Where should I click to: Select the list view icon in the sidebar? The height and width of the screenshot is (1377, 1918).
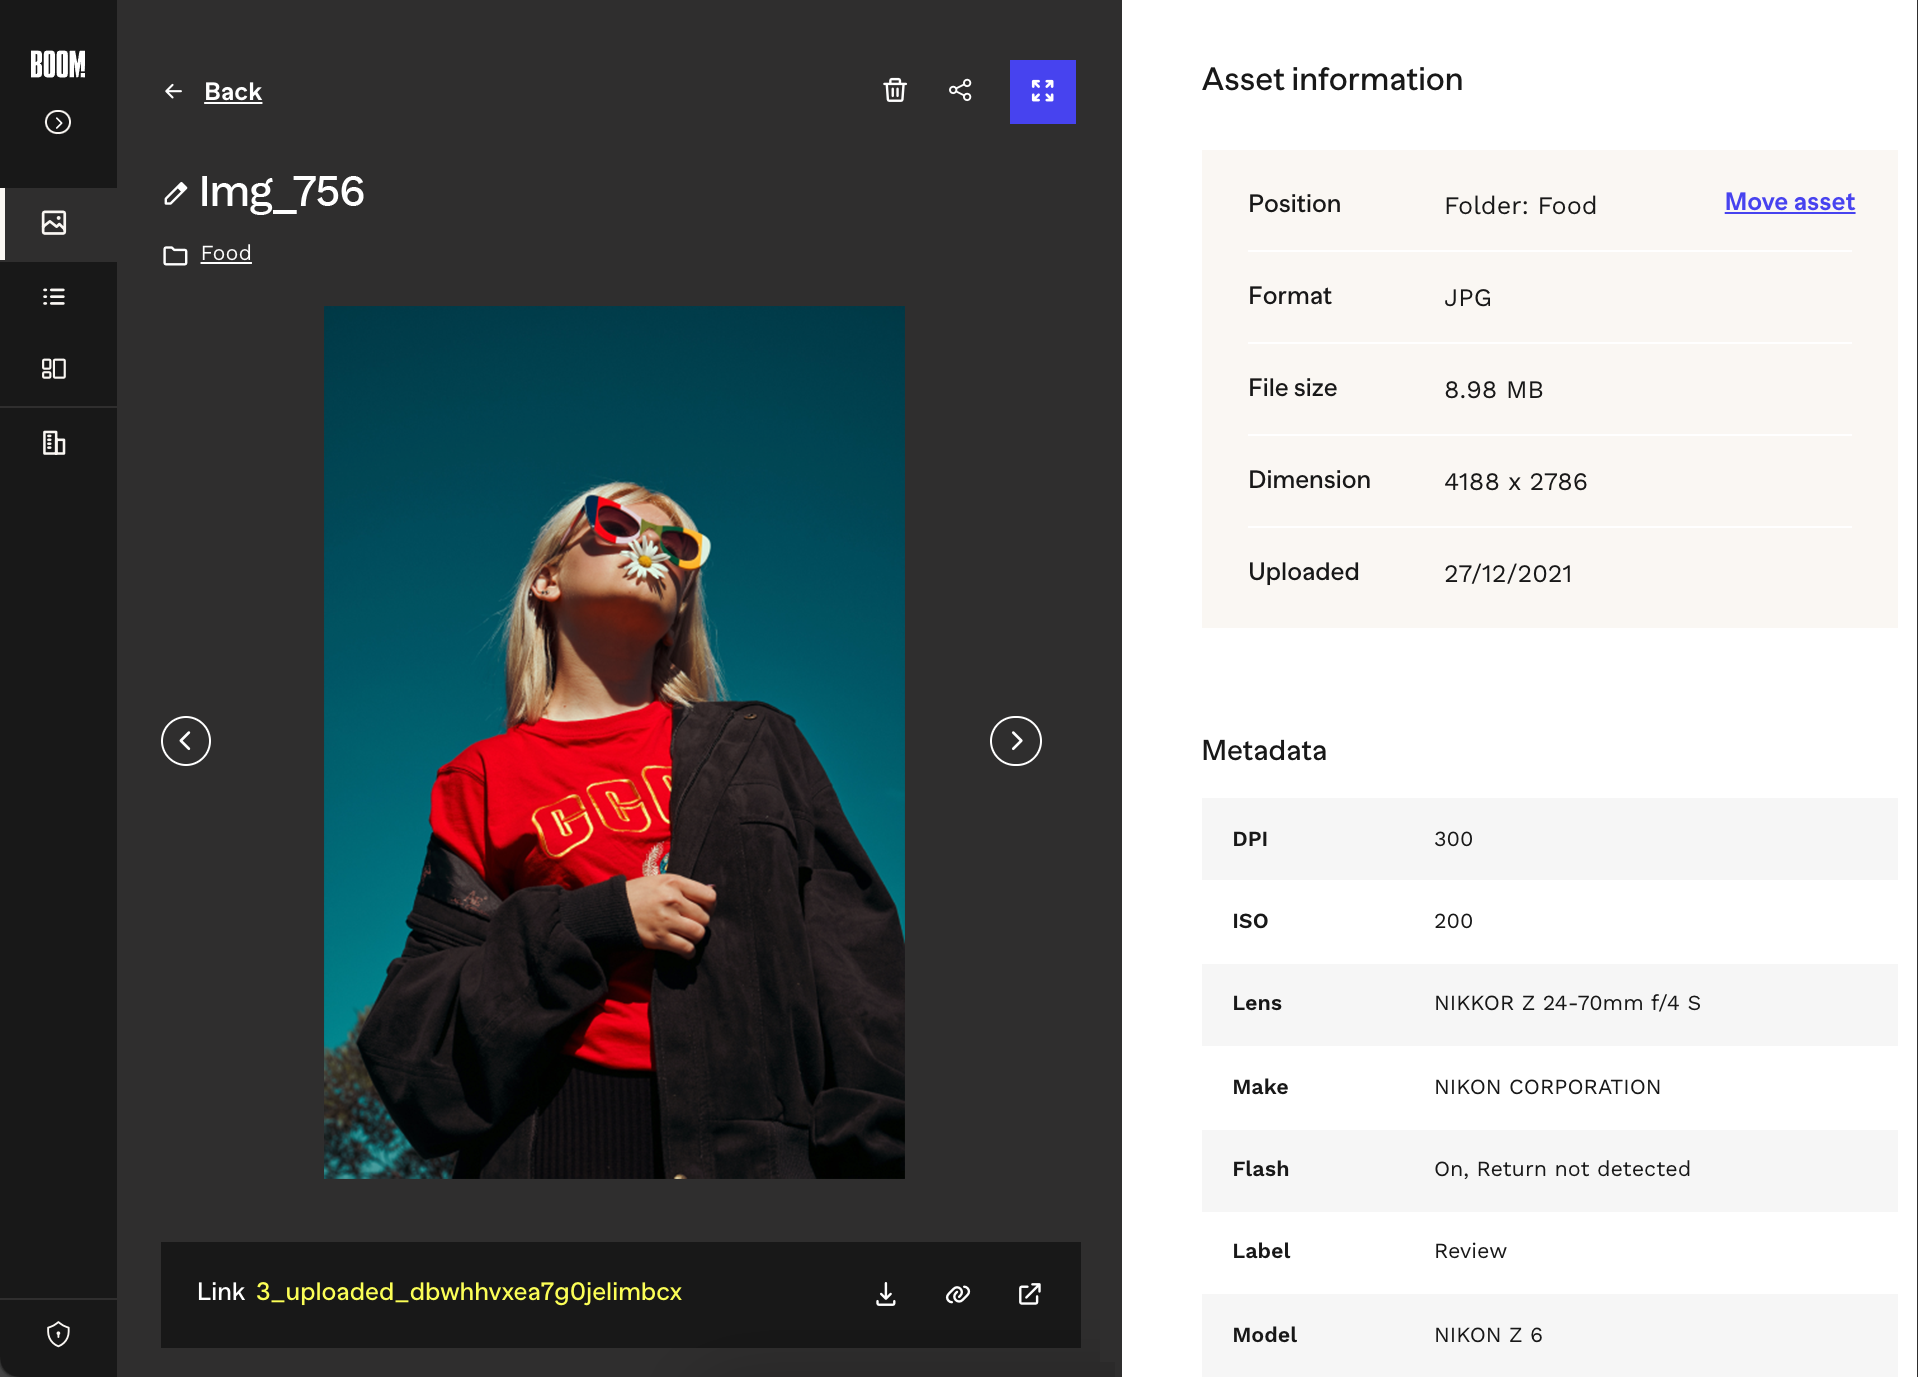(x=55, y=297)
